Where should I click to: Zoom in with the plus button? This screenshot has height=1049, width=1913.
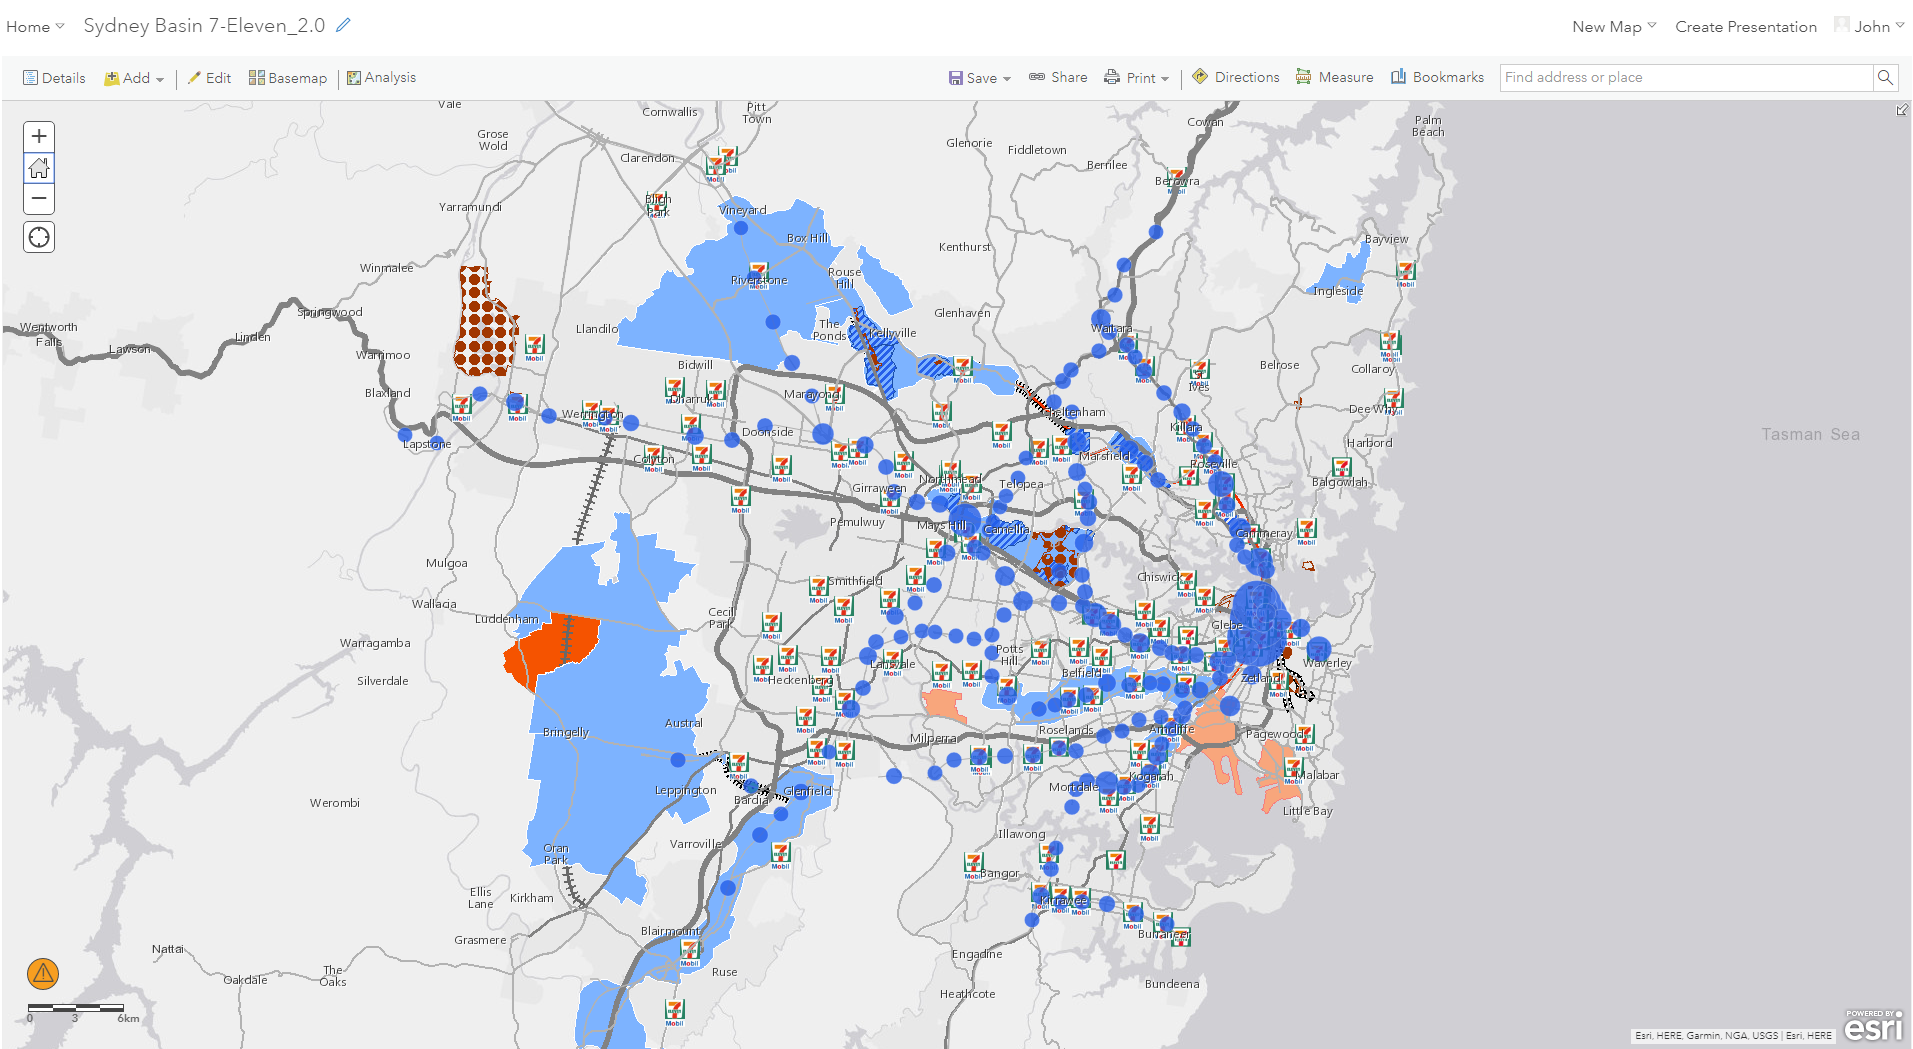39,136
